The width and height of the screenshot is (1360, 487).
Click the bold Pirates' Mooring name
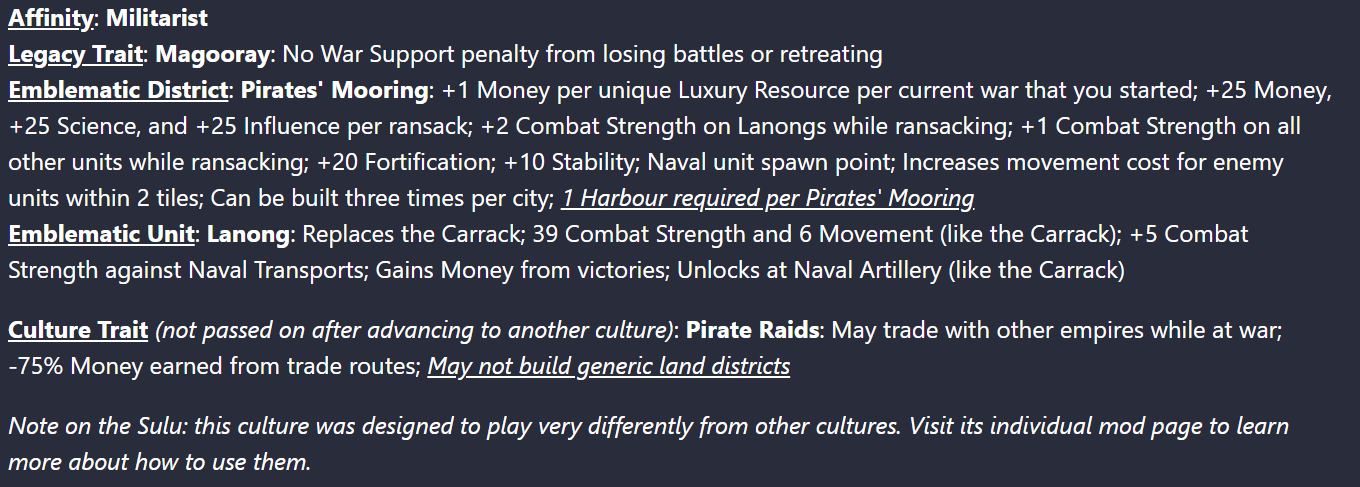point(334,90)
